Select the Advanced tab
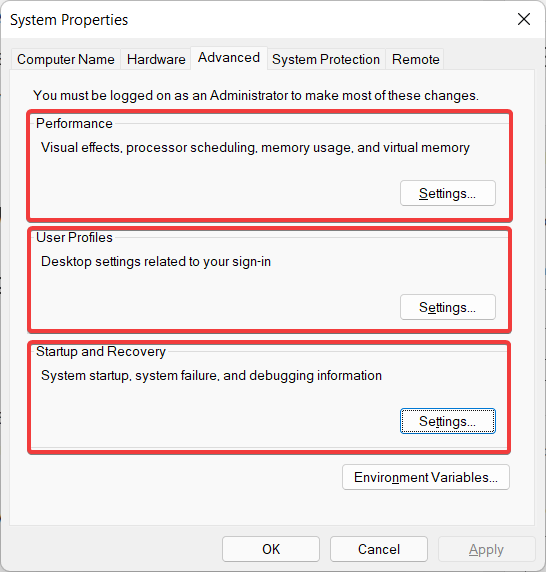The height and width of the screenshot is (572, 546). 229,58
